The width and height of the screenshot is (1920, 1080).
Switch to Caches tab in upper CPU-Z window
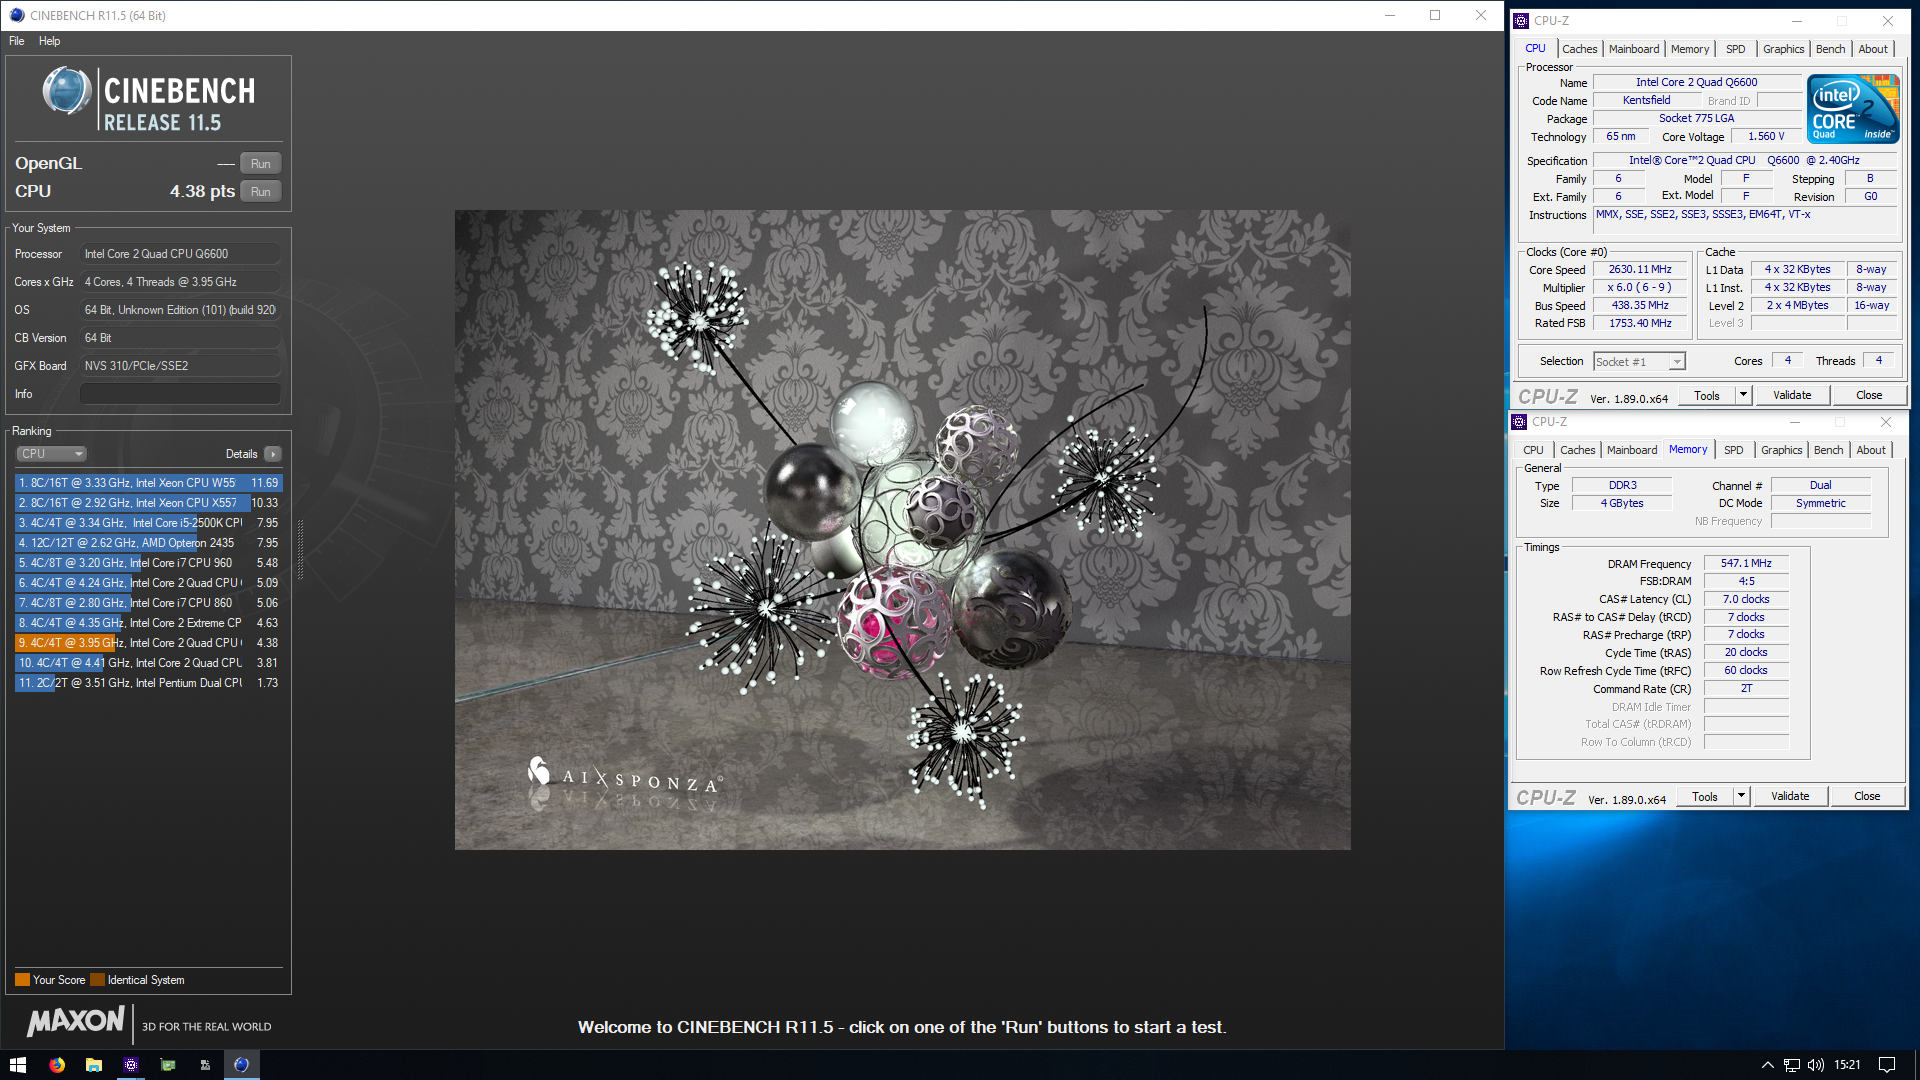1579,49
